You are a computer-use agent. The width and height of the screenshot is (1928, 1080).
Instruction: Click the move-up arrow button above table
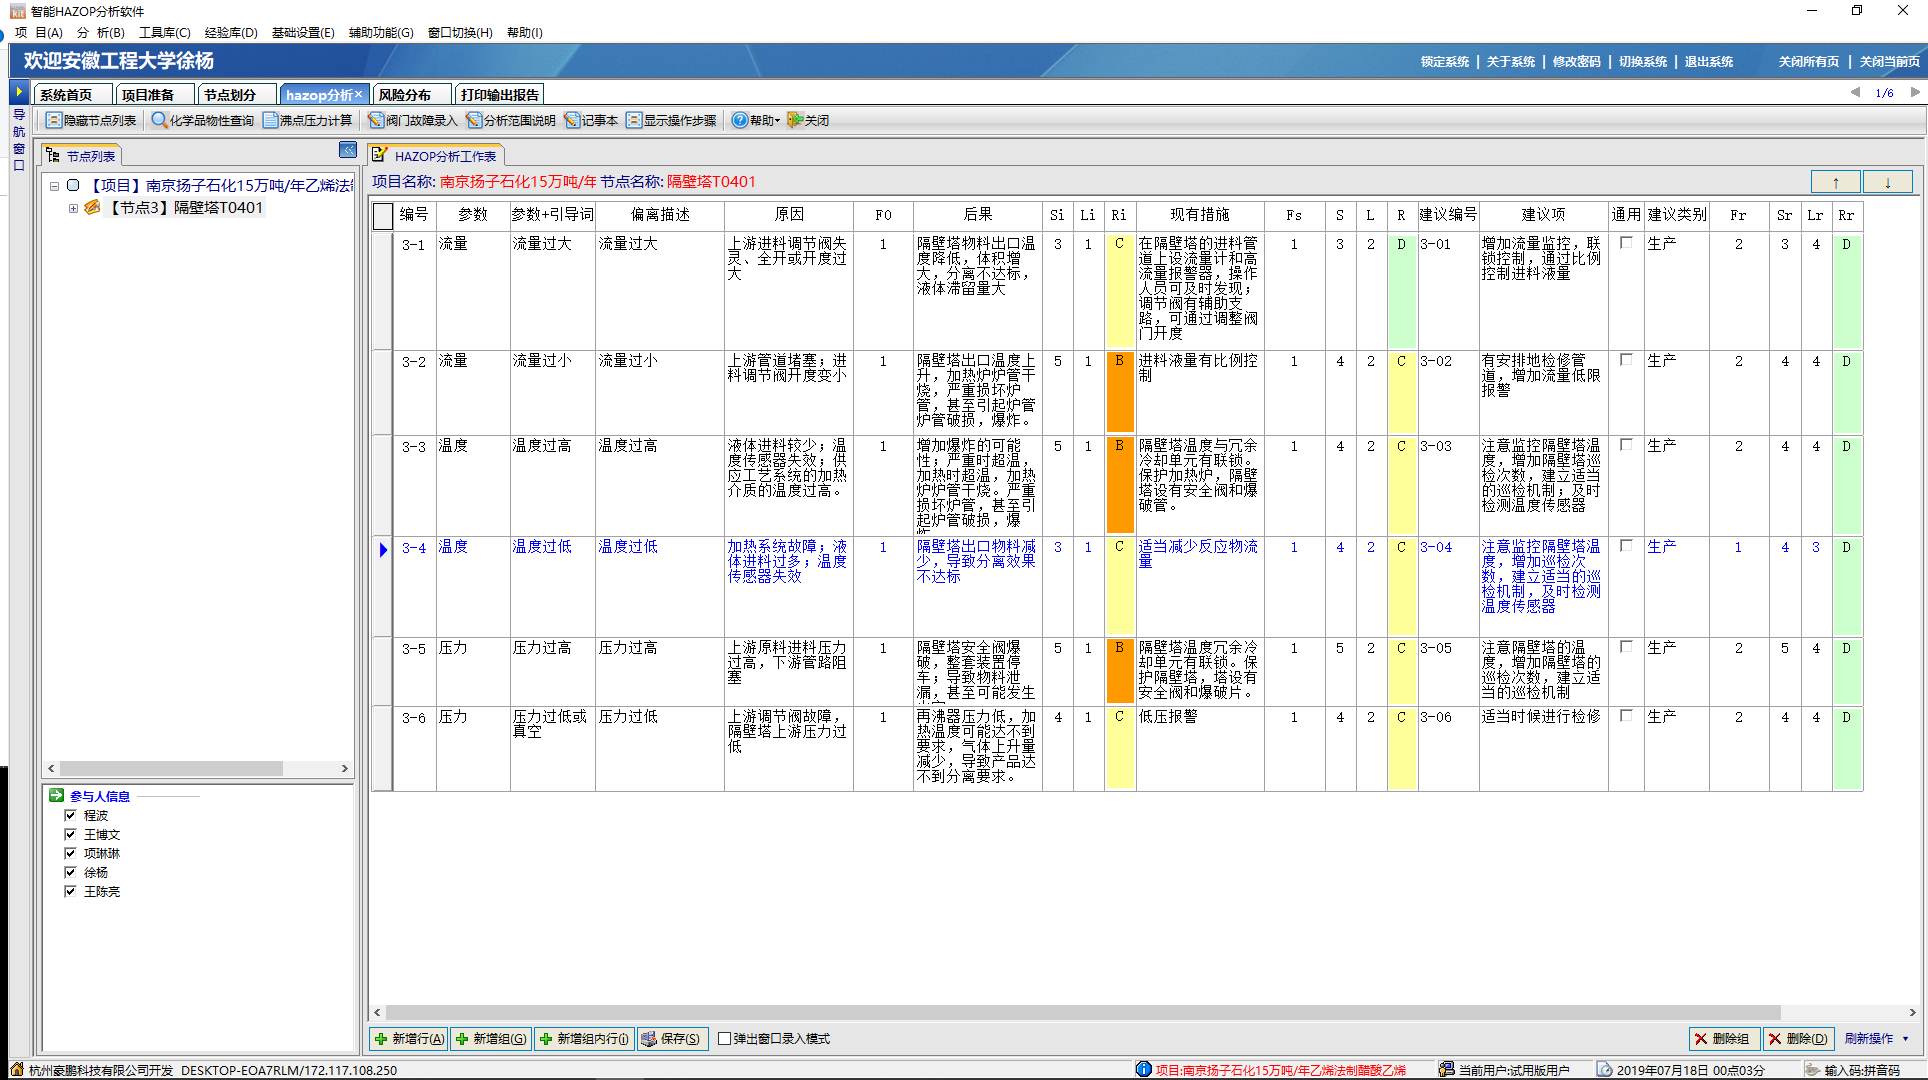[x=1835, y=182]
